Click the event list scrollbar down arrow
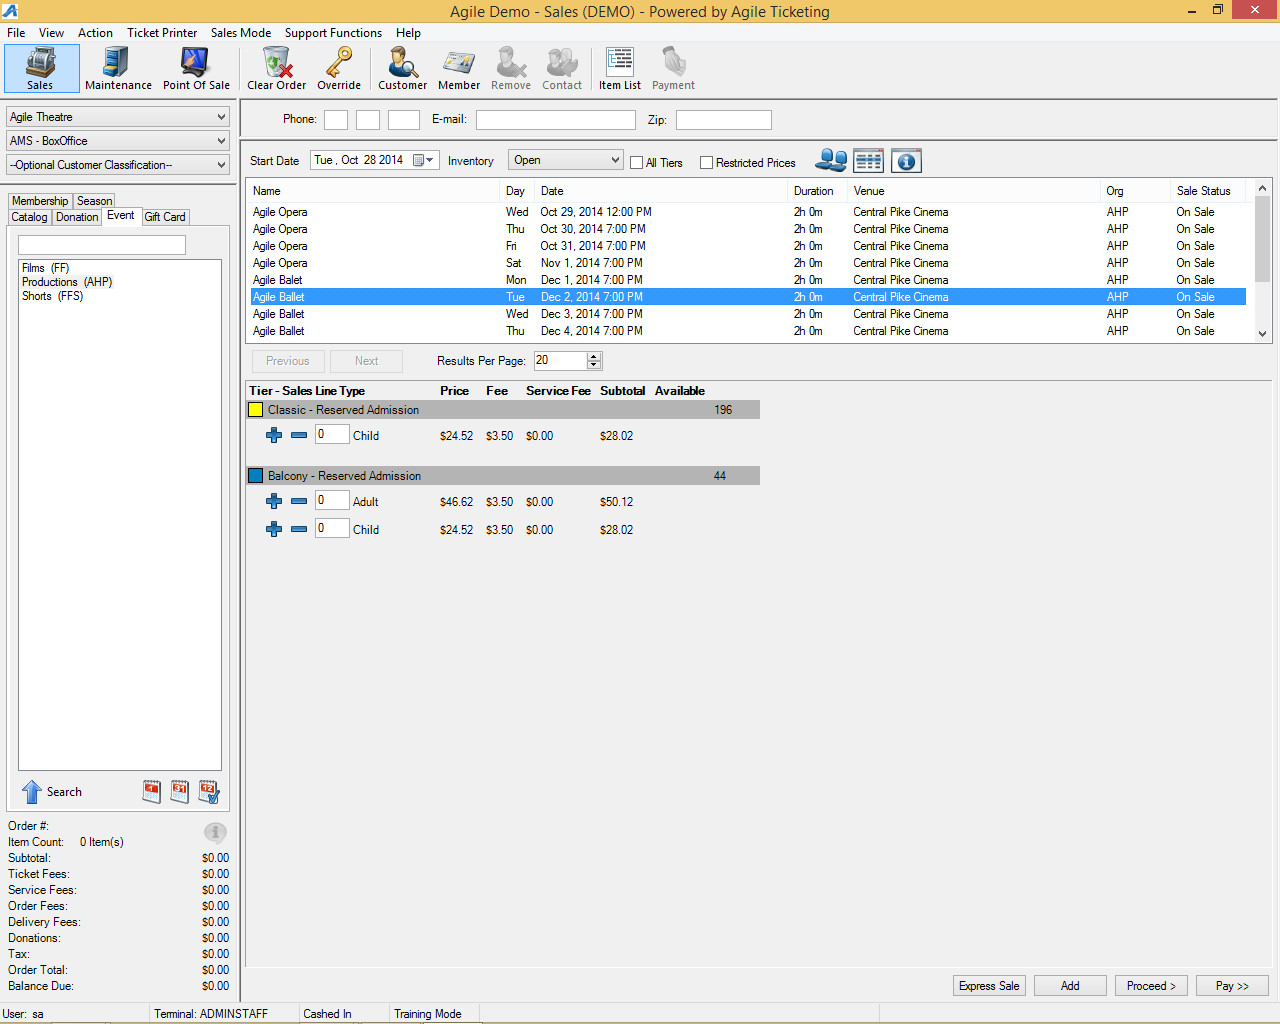 tap(1262, 334)
